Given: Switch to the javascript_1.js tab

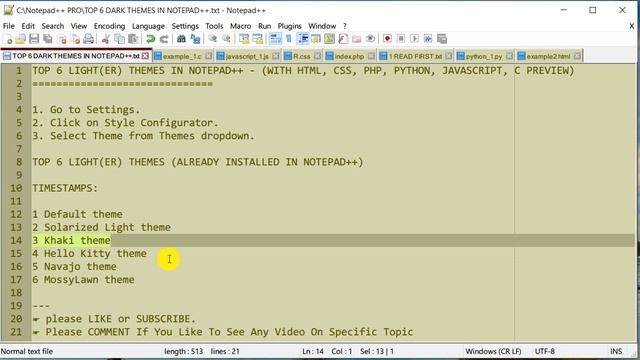Looking at the screenshot, I should (247, 56).
